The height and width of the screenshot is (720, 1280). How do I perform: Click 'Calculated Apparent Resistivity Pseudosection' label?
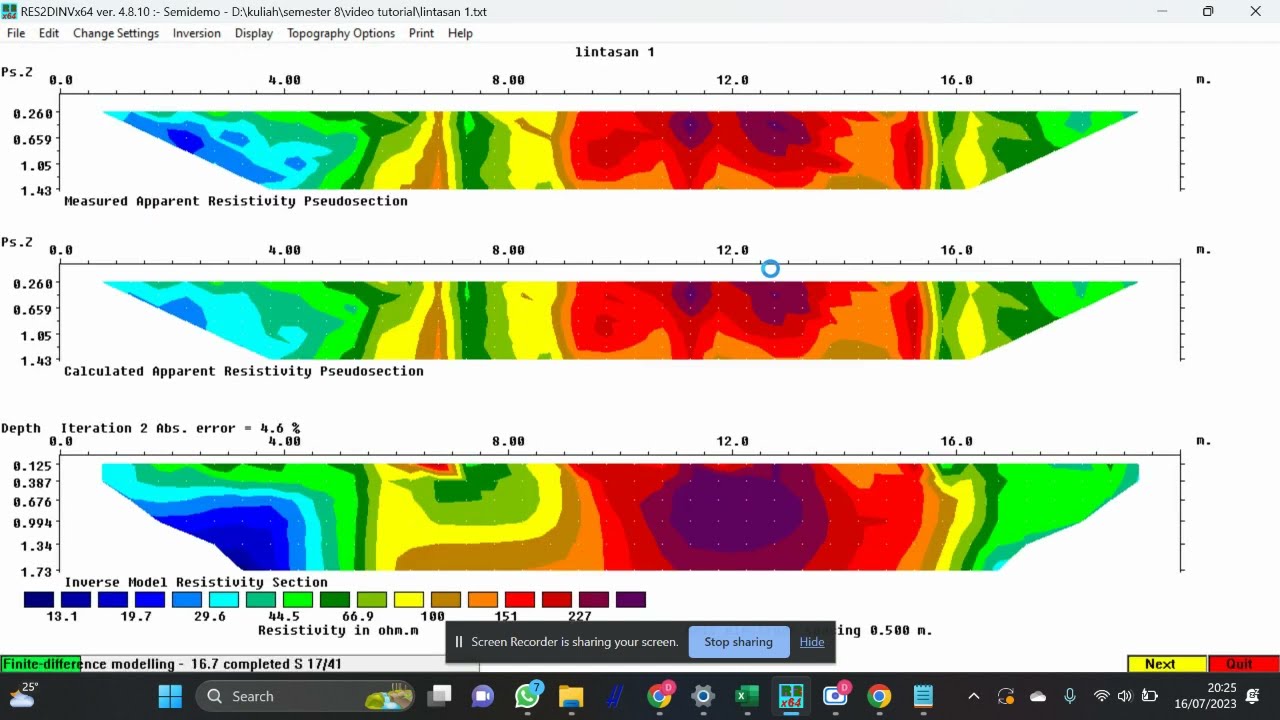[x=244, y=371]
